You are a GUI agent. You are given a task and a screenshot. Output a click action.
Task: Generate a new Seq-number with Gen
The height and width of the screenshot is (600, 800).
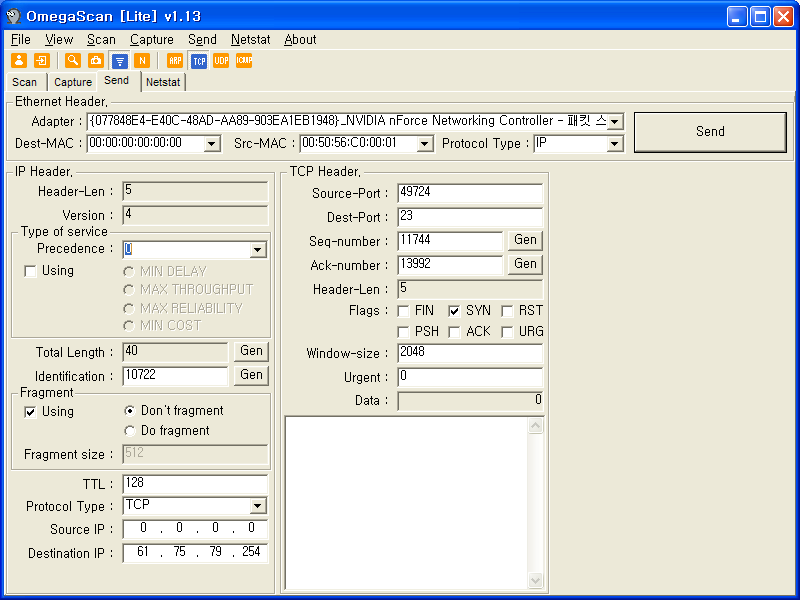[x=525, y=240]
